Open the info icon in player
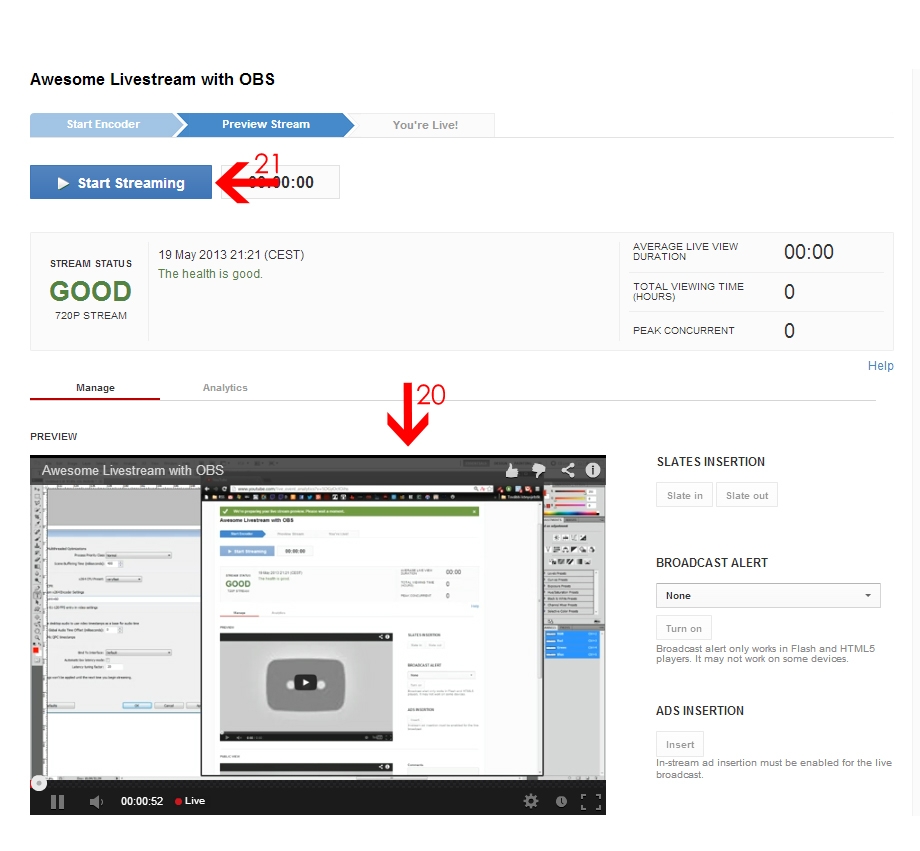920x851 pixels. point(593,470)
